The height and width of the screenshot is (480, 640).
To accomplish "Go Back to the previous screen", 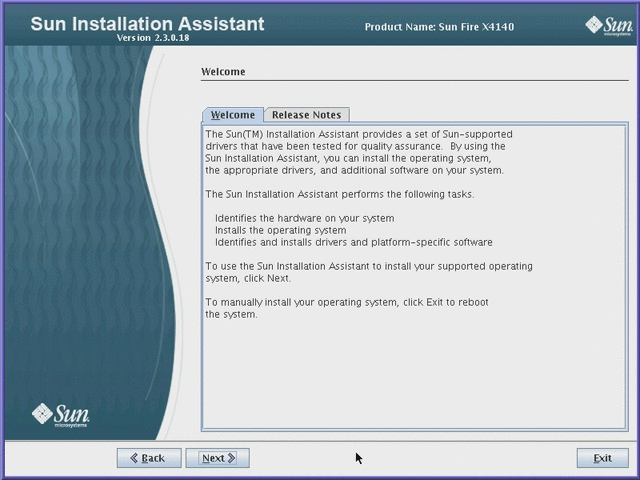I will 149,458.
